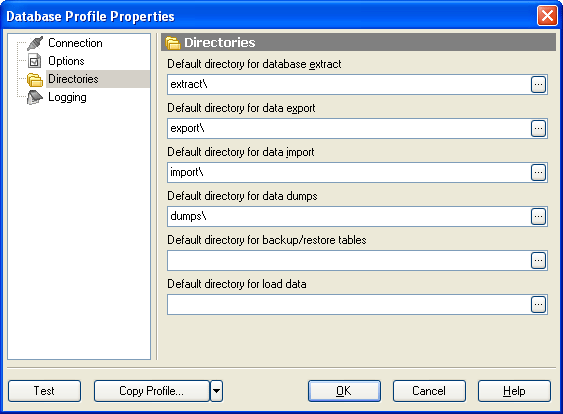Select the Logging tree item
The width and height of the screenshot is (563, 414).
[x=67, y=97]
